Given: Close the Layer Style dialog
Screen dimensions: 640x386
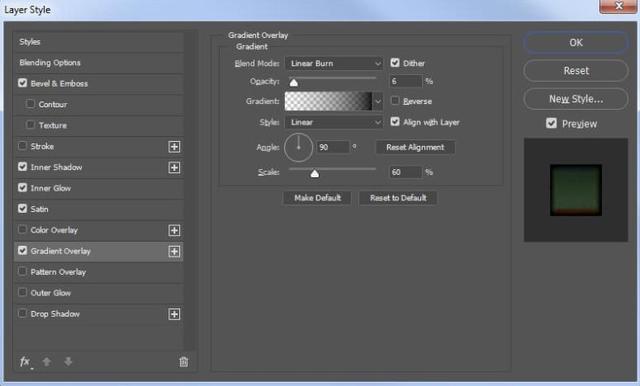Looking at the screenshot, I should pos(618,6).
